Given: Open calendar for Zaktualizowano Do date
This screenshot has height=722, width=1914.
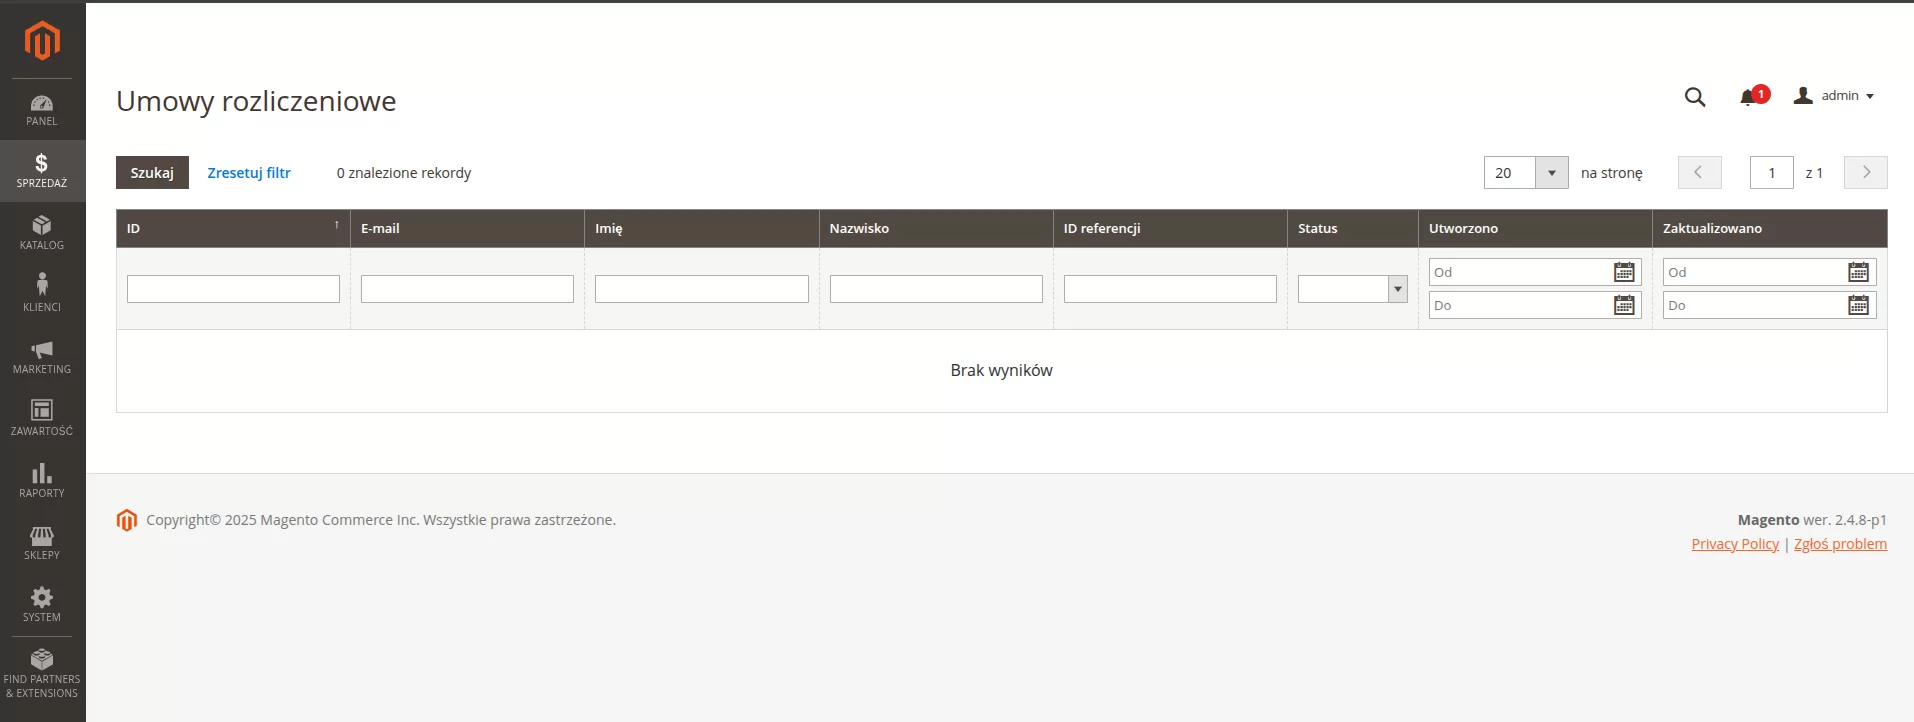Looking at the screenshot, I should tap(1858, 305).
